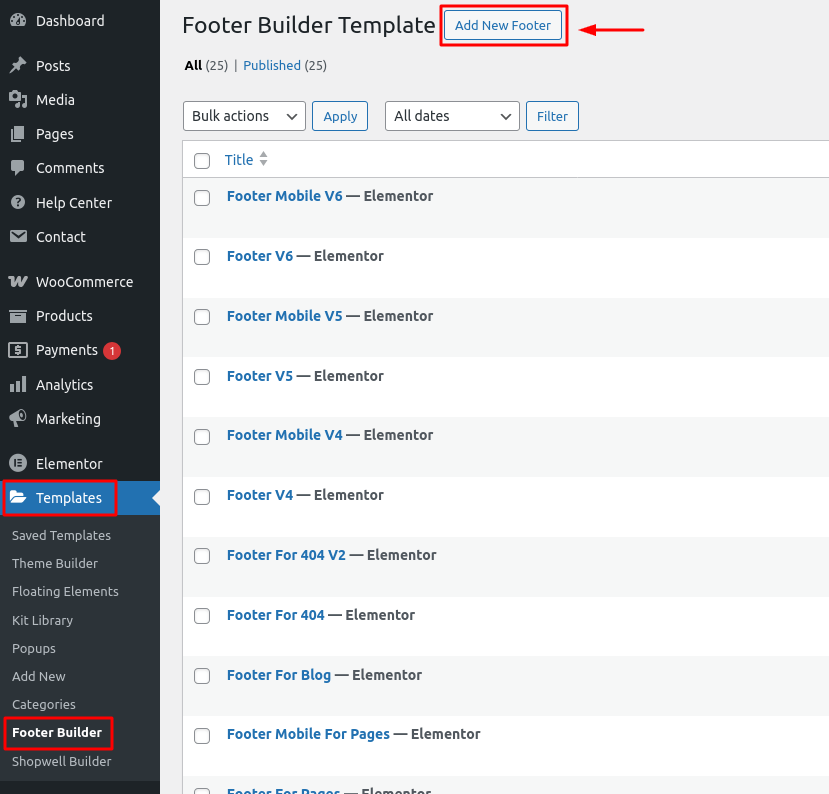829x794 pixels.
Task: Go to Saved Templates in the submenu
Action: coord(61,535)
